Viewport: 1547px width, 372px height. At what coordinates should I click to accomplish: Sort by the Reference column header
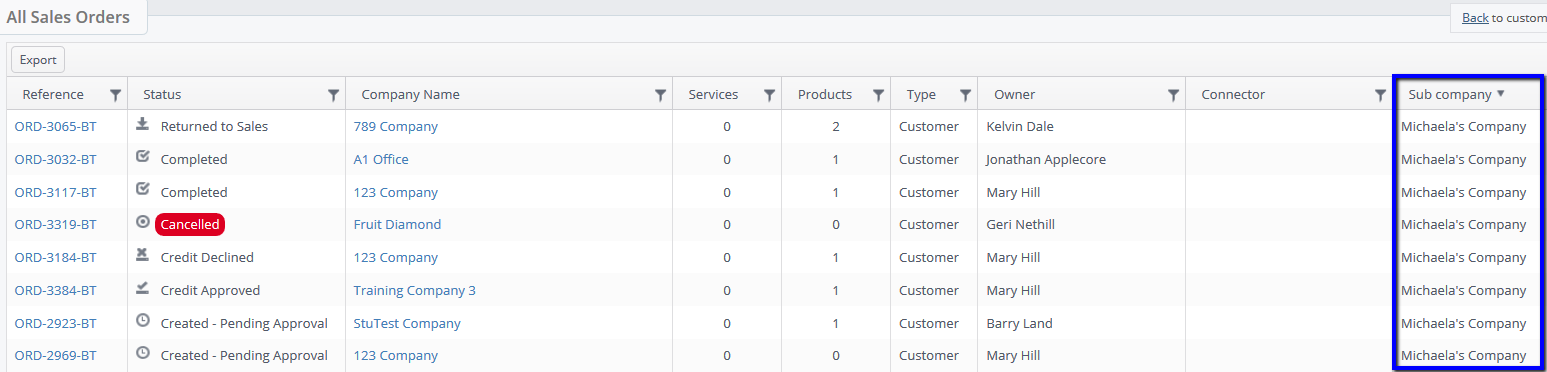pyautogui.click(x=53, y=95)
